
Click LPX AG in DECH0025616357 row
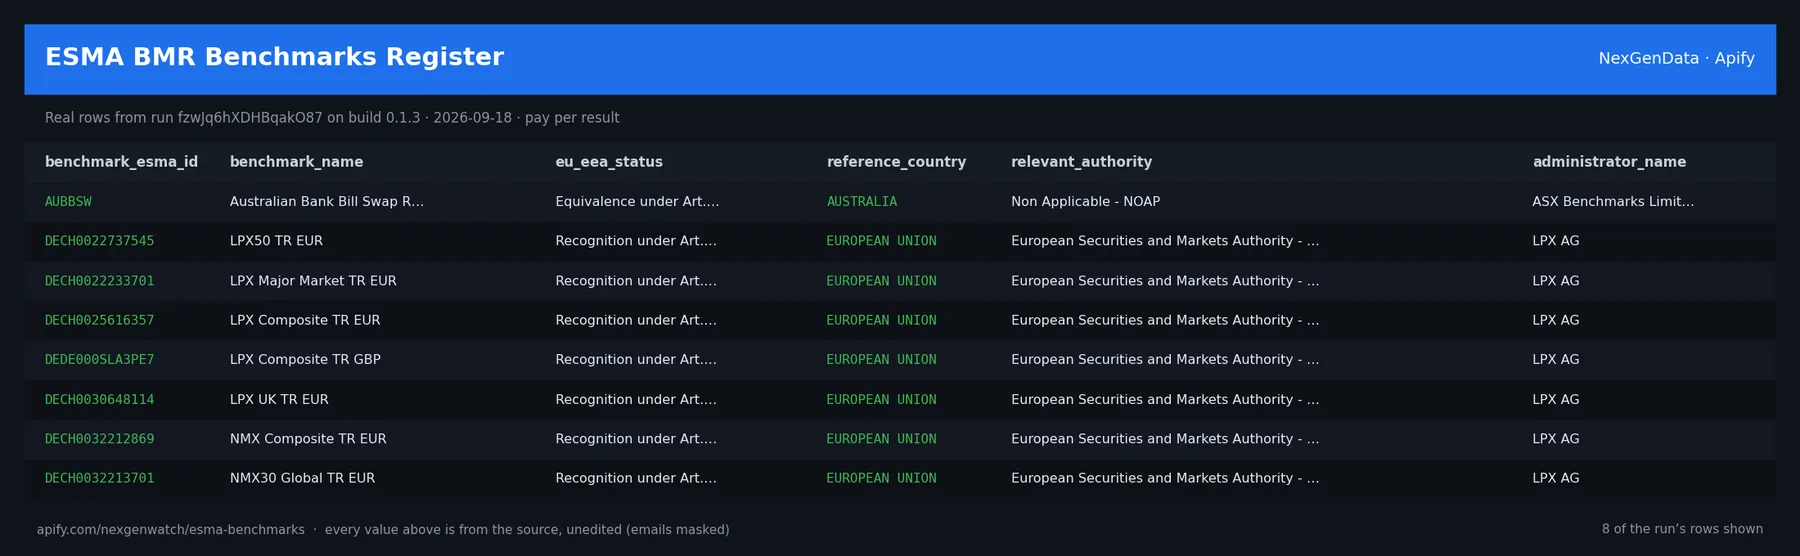click(1556, 320)
